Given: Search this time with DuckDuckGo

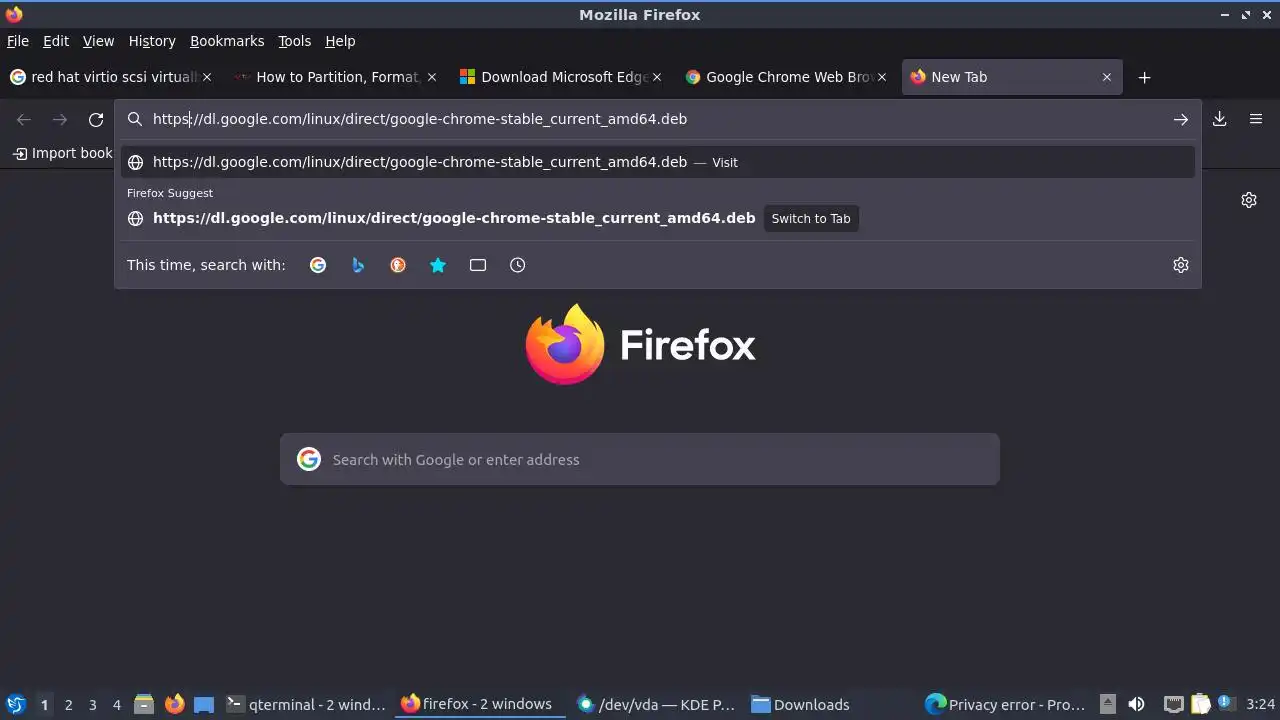Looking at the screenshot, I should point(398,265).
